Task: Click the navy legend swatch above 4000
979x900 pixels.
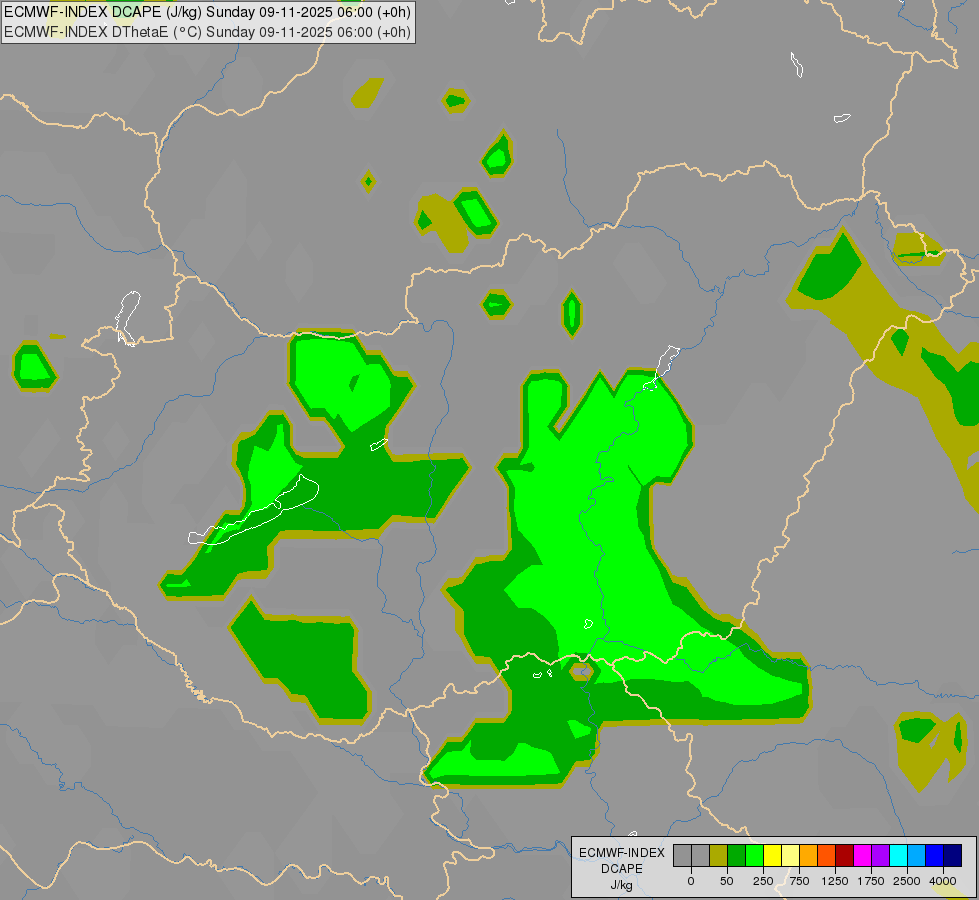Action: (x=953, y=856)
